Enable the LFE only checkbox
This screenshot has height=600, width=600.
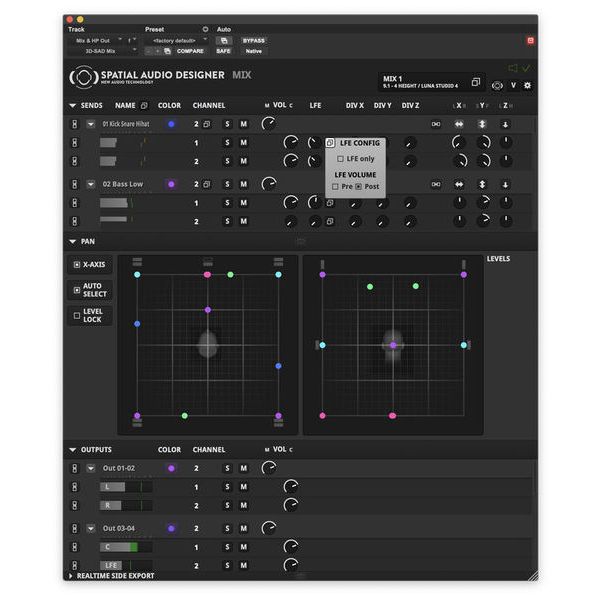click(340, 158)
